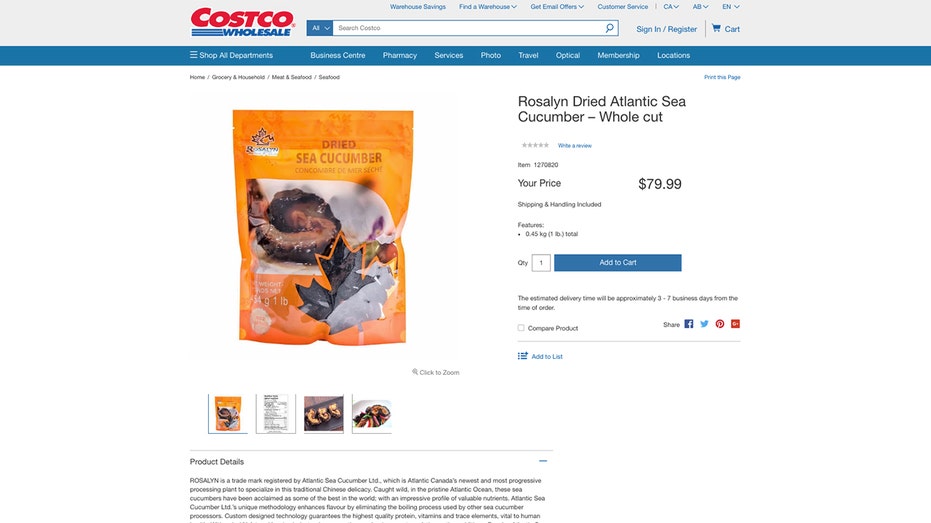The height and width of the screenshot is (523, 931).
Task: Click the Add to Cart button
Action: click(618, 262)
